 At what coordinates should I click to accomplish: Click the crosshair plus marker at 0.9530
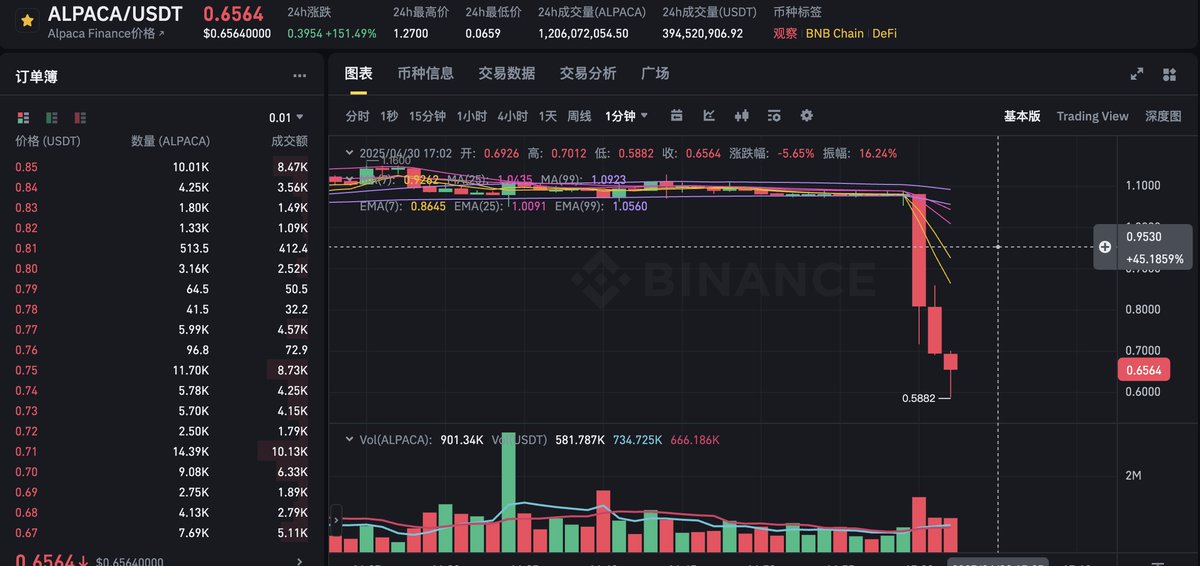click(x=1105, y=247)
